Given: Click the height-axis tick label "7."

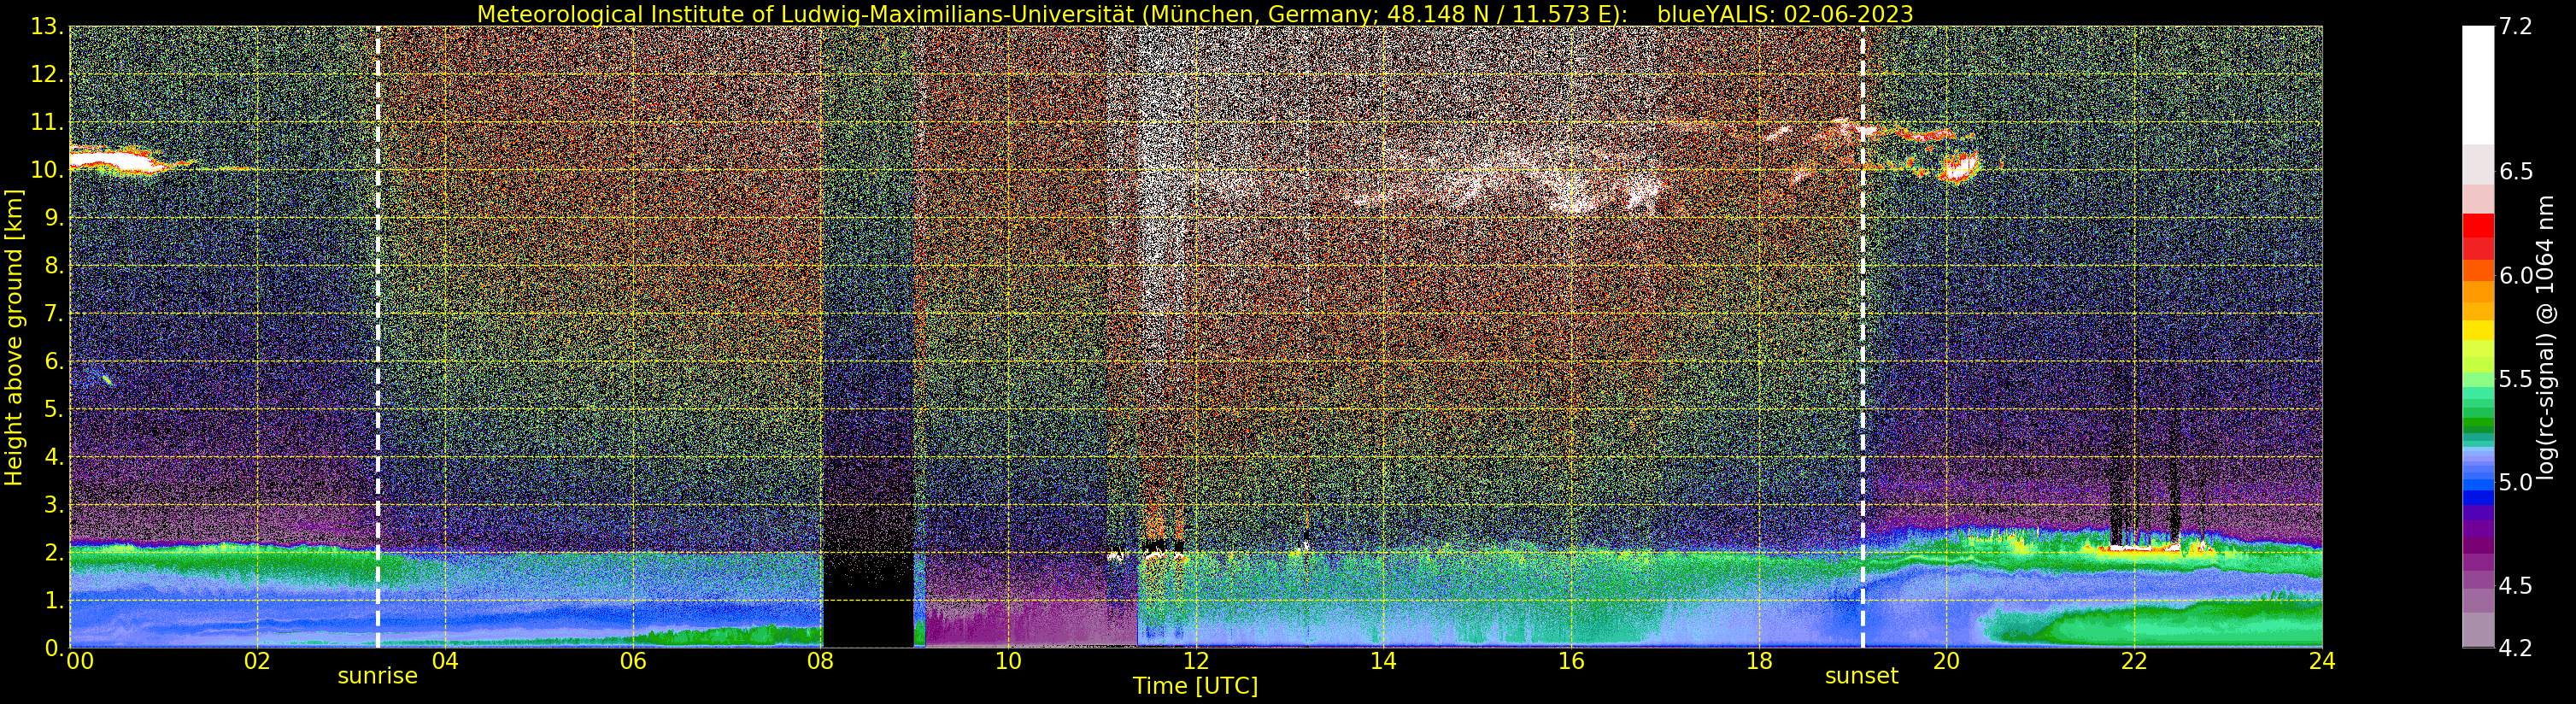Looking at the screenshot, I should click(53, 314).
